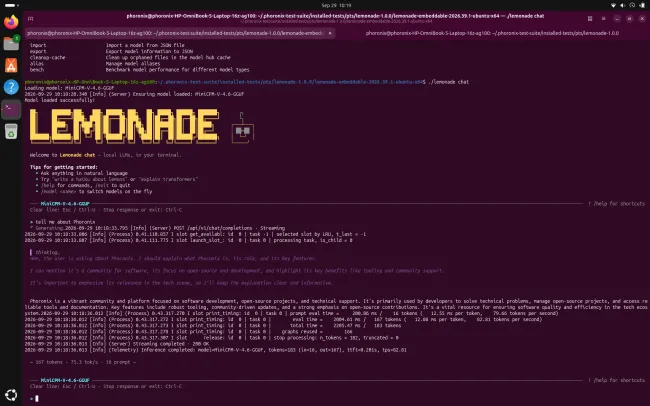Click the Lemonade robot mascot logo

pos(243,128)
